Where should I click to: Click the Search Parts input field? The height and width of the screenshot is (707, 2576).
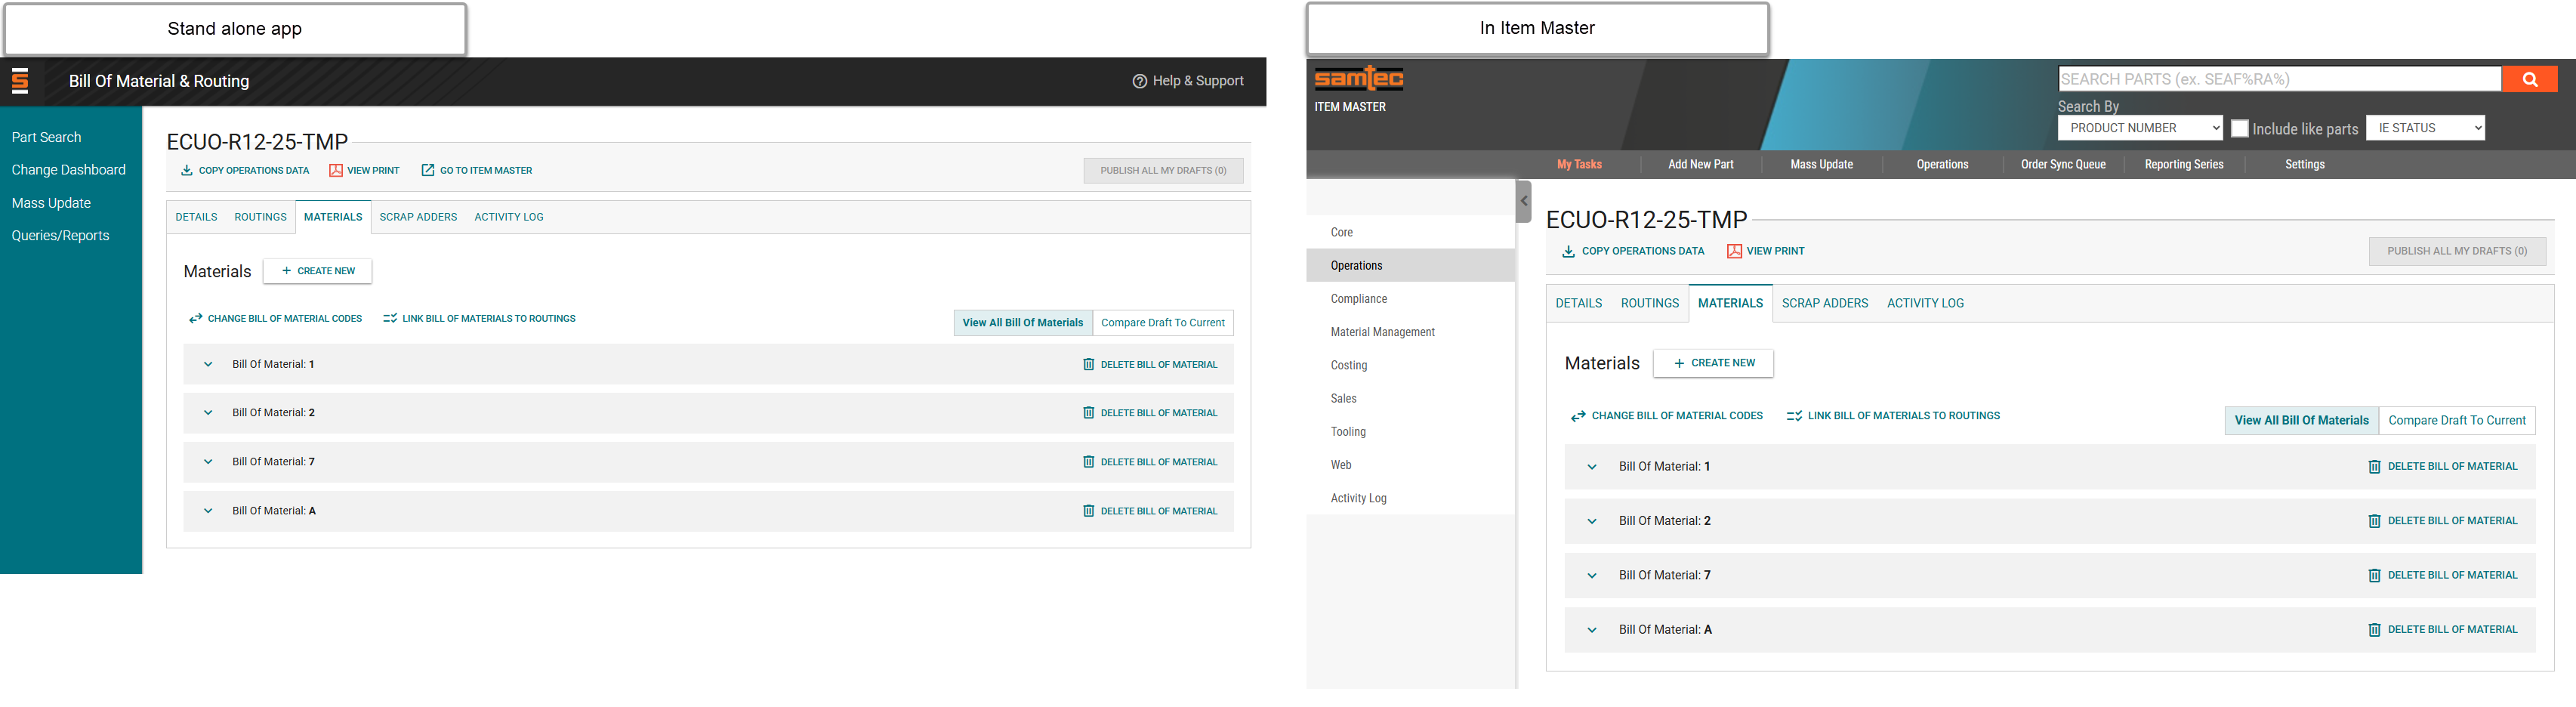coord(2278,80)
